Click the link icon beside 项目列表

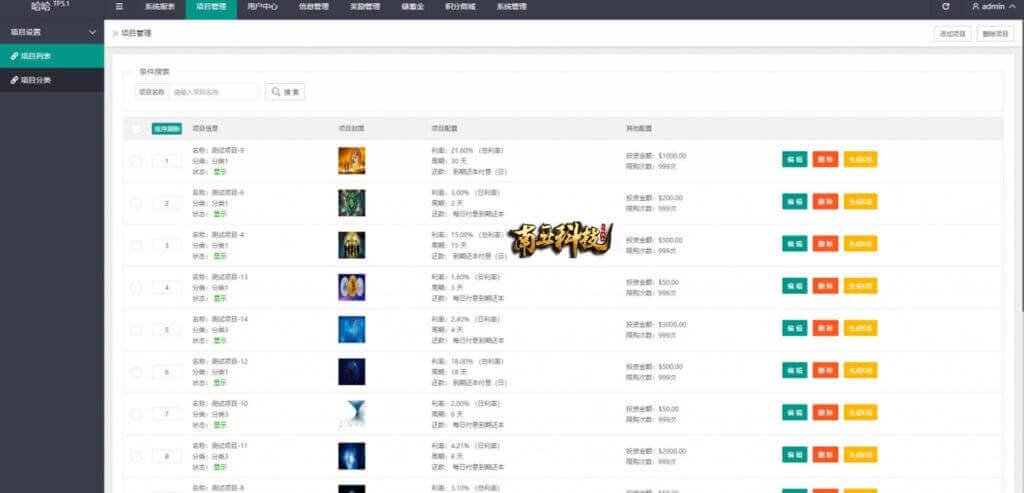(14, 56)
